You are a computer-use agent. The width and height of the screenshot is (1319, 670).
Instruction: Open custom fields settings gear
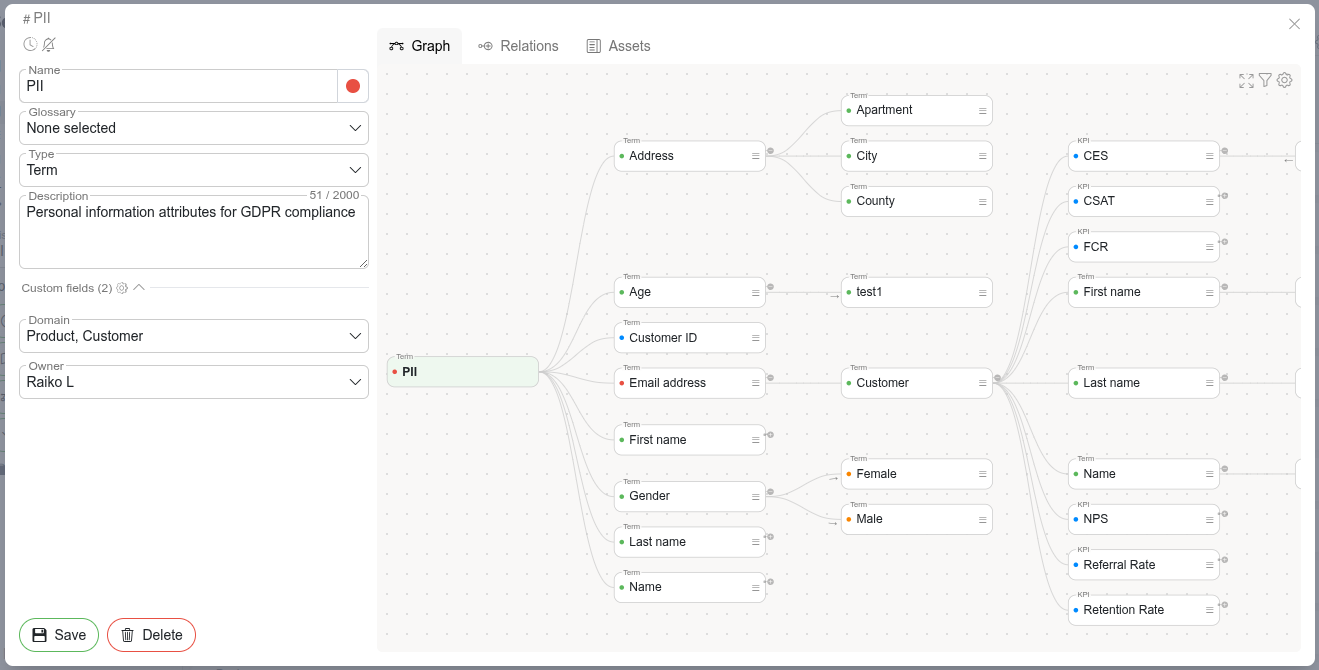(x=122, y=288)
